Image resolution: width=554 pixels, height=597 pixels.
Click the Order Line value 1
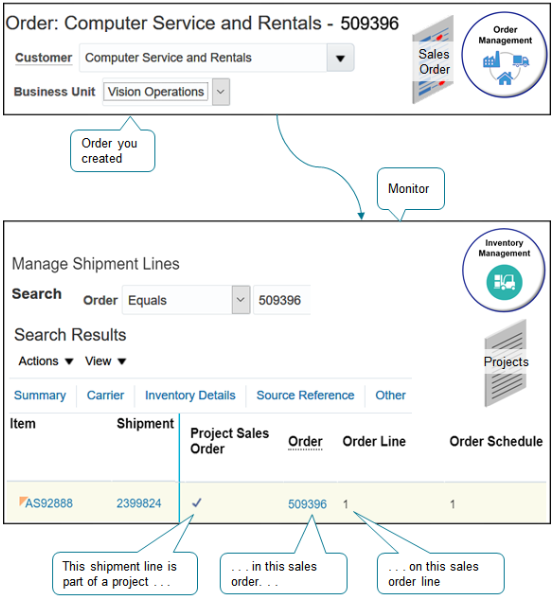pyautogui.click(x=345, y=504)
